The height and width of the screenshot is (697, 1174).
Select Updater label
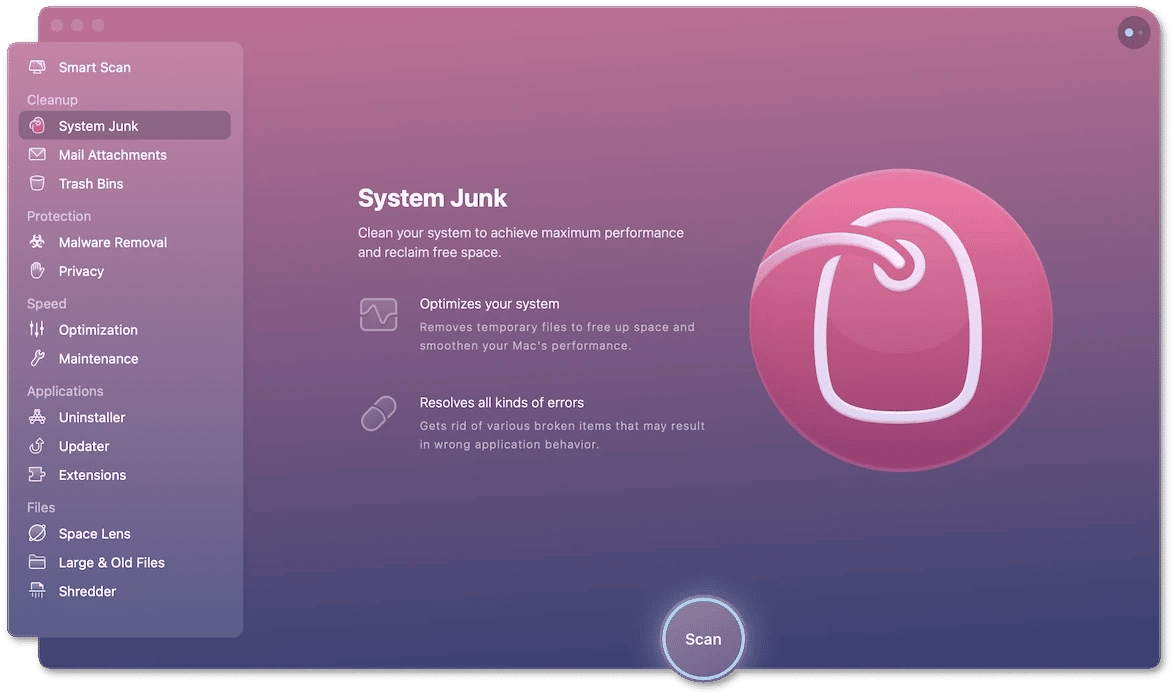[84, 446]
